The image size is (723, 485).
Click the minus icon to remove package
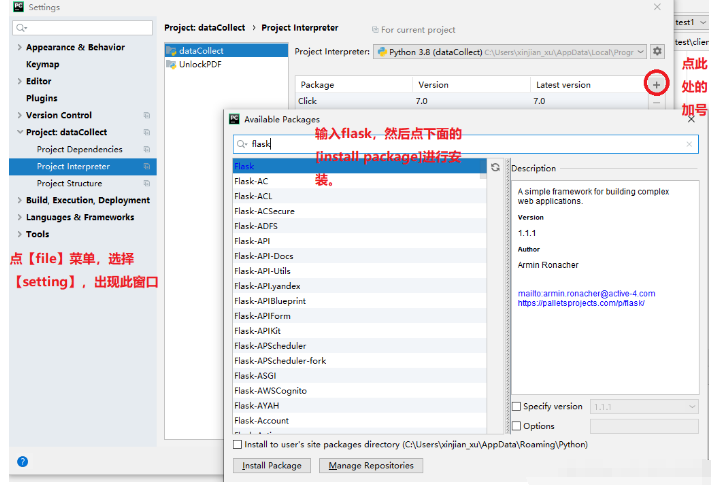(656, 102)
